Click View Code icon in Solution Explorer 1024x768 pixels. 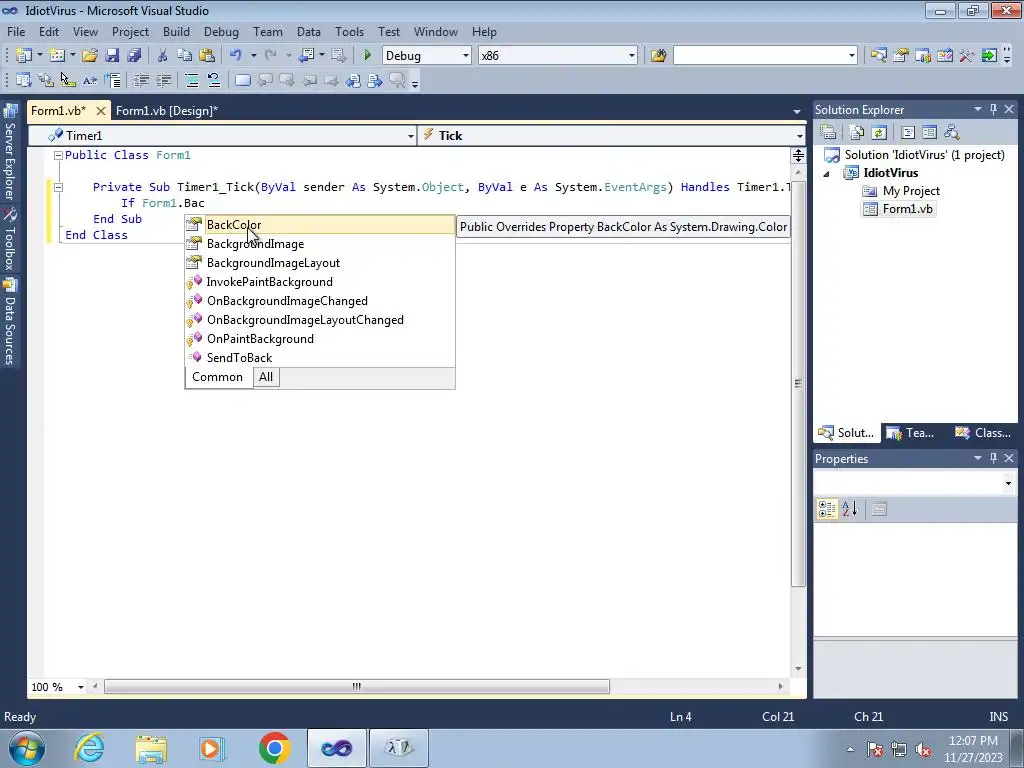tap(908, 133)
